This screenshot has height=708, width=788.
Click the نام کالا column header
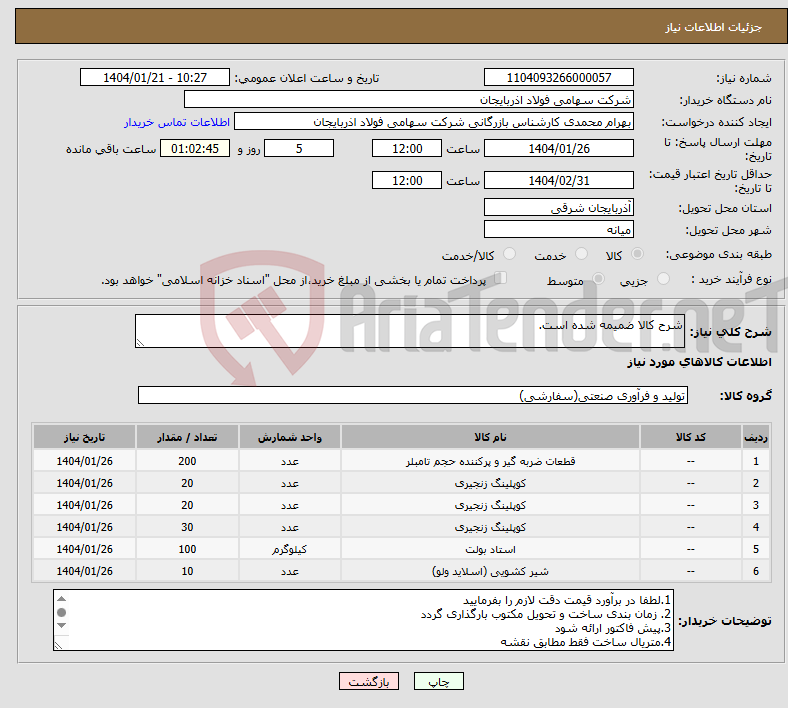(x=490, y=437)
